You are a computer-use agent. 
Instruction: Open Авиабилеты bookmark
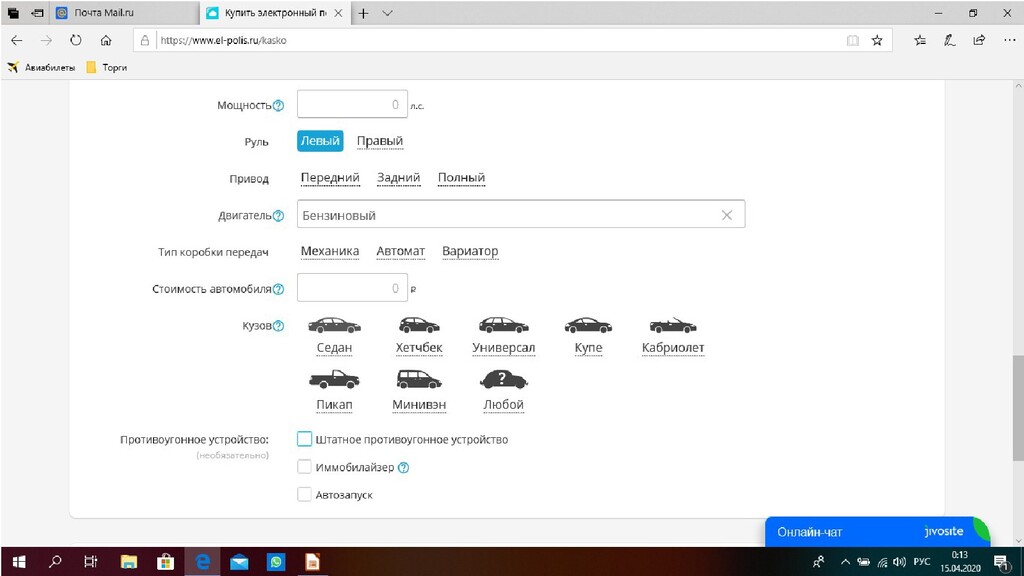[41, 67]
